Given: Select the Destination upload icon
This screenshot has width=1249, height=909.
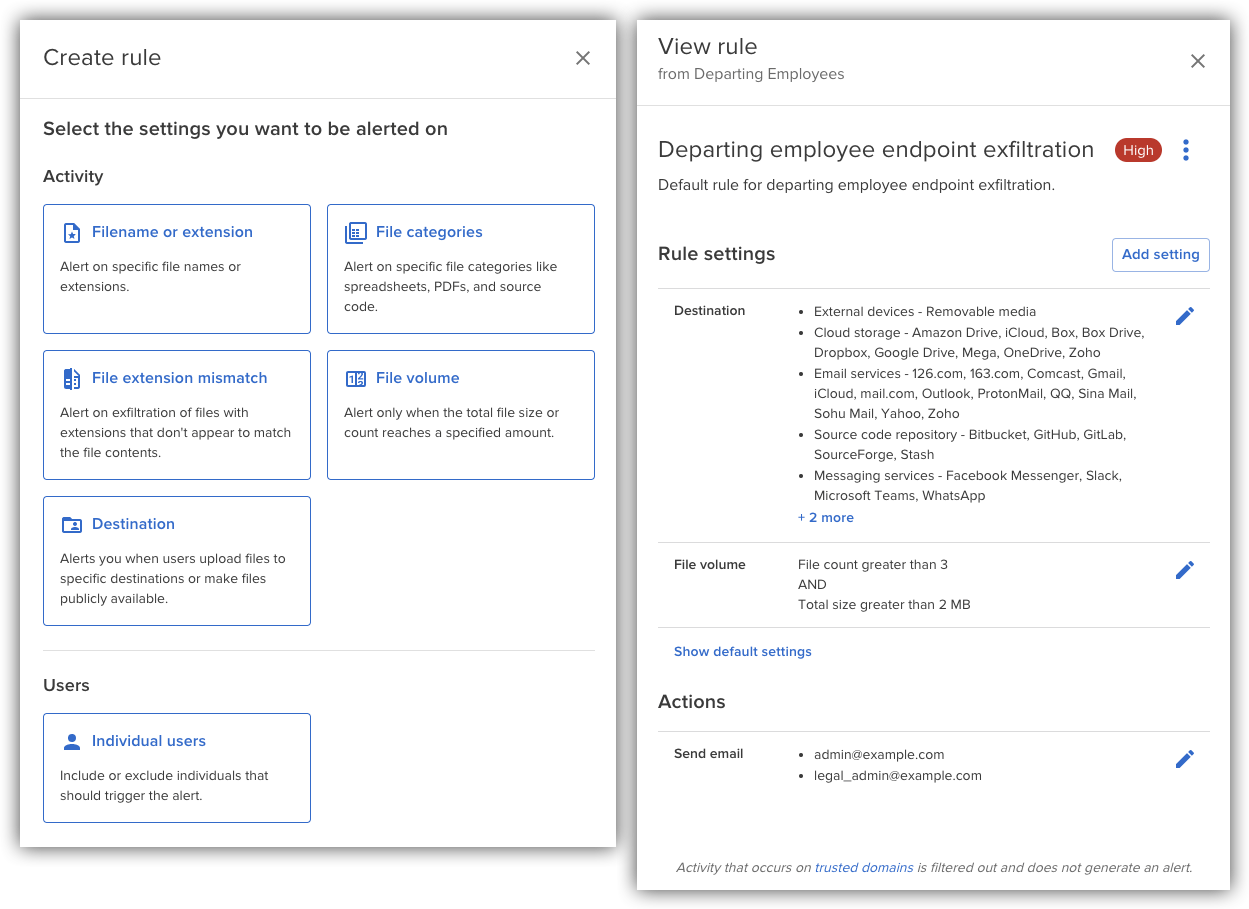Looking at the screenshot, I should tap(71, 524).
